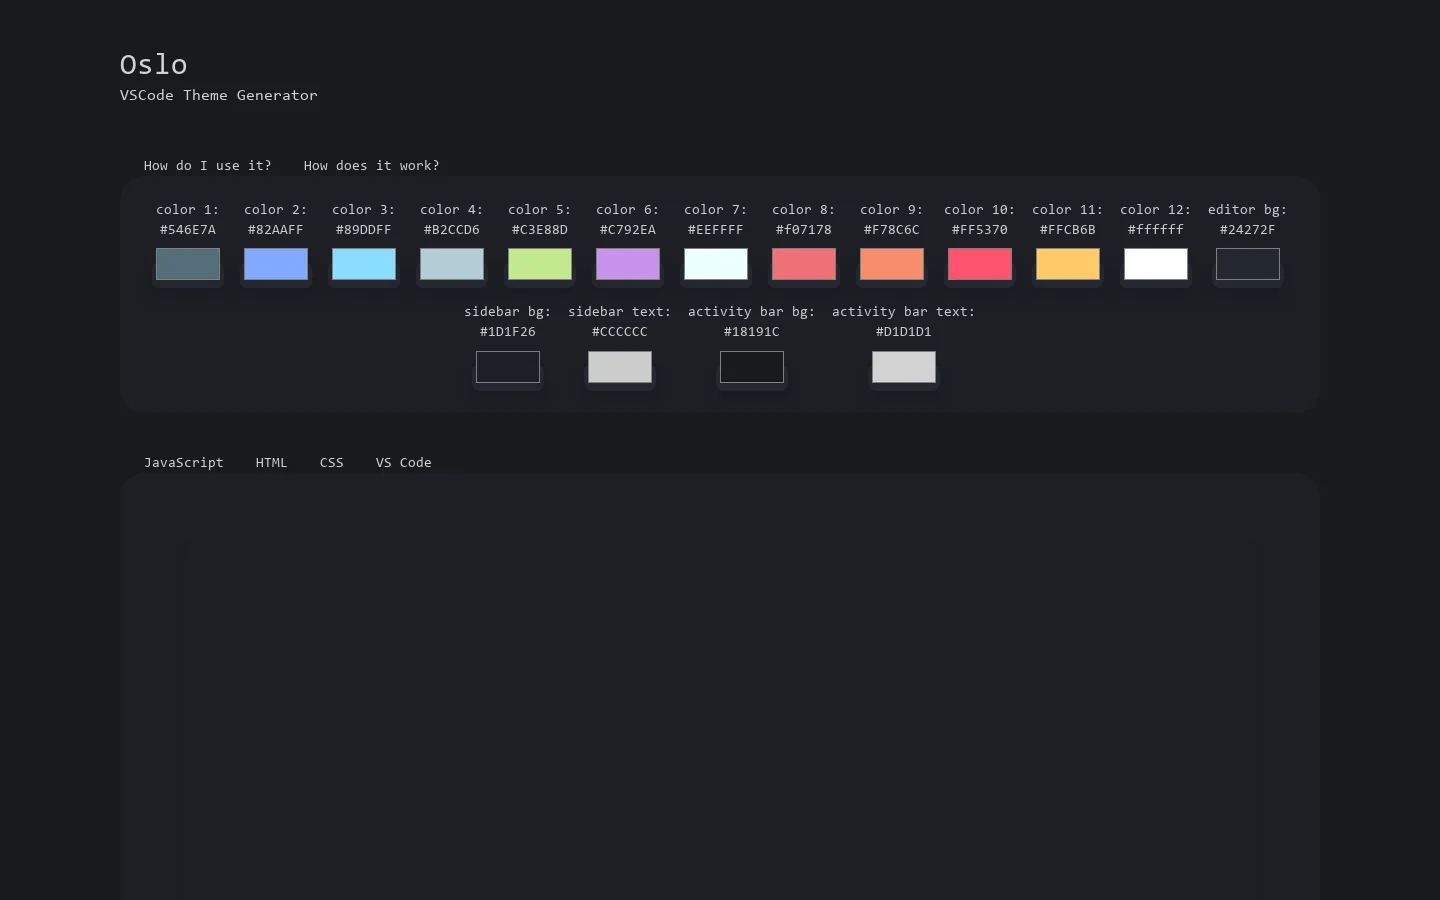Choose the color 6 purple swatch
1440x900 pixels.
[x=628, y=264]
